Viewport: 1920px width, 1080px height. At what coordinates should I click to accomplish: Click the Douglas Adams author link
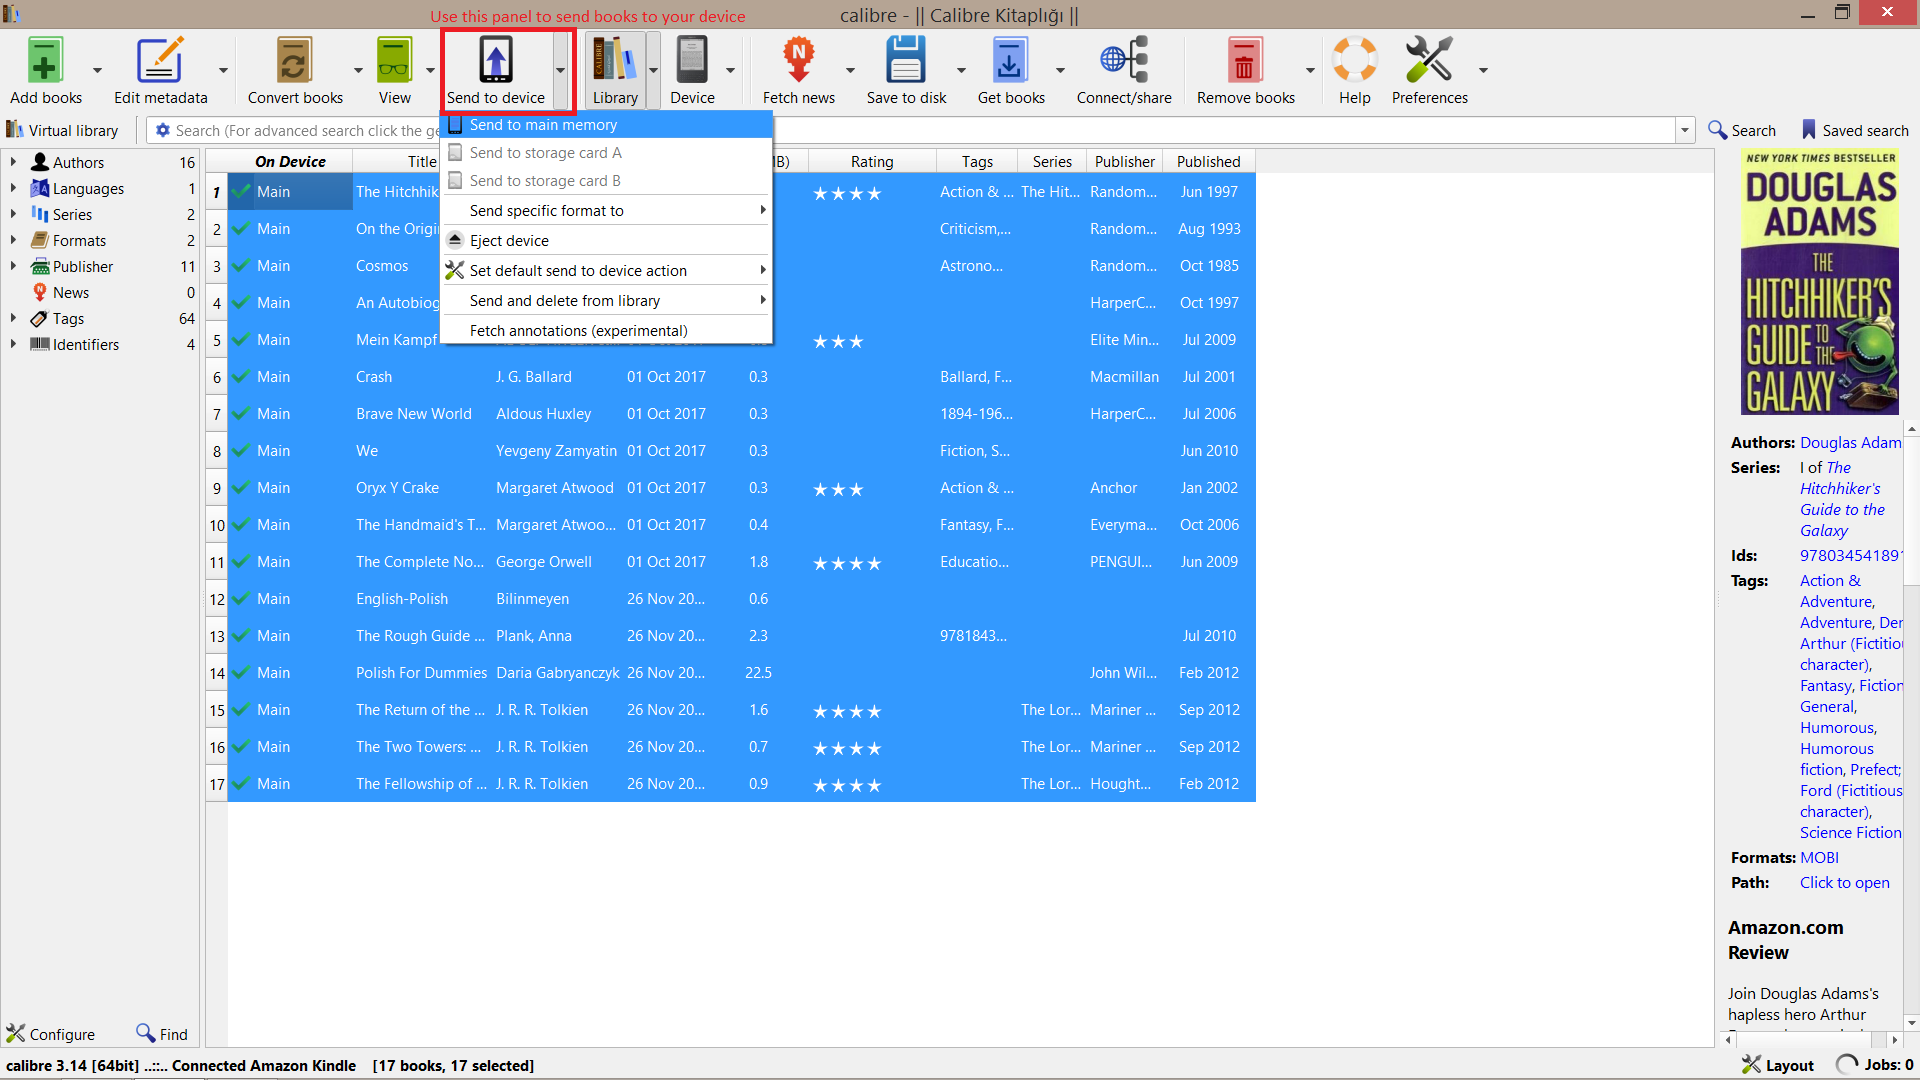(1850, 443)
